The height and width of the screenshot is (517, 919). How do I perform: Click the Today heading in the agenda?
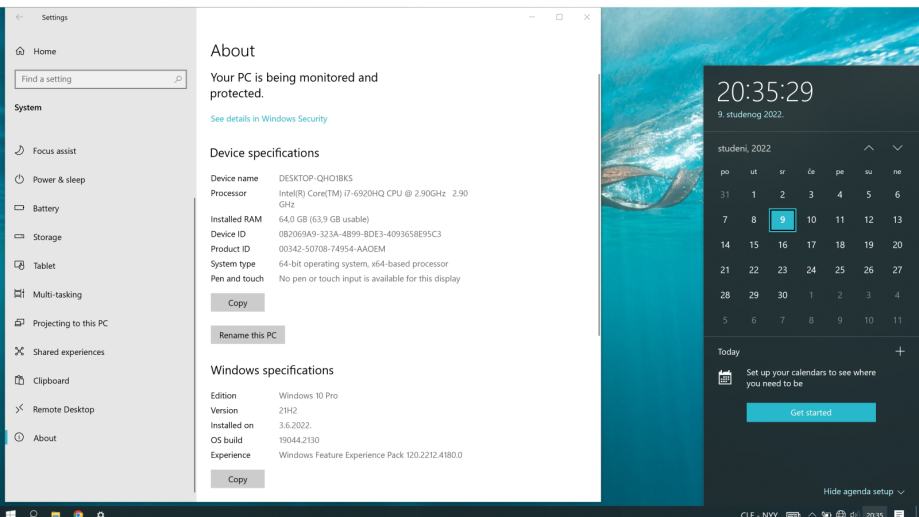tap(729, 352)
